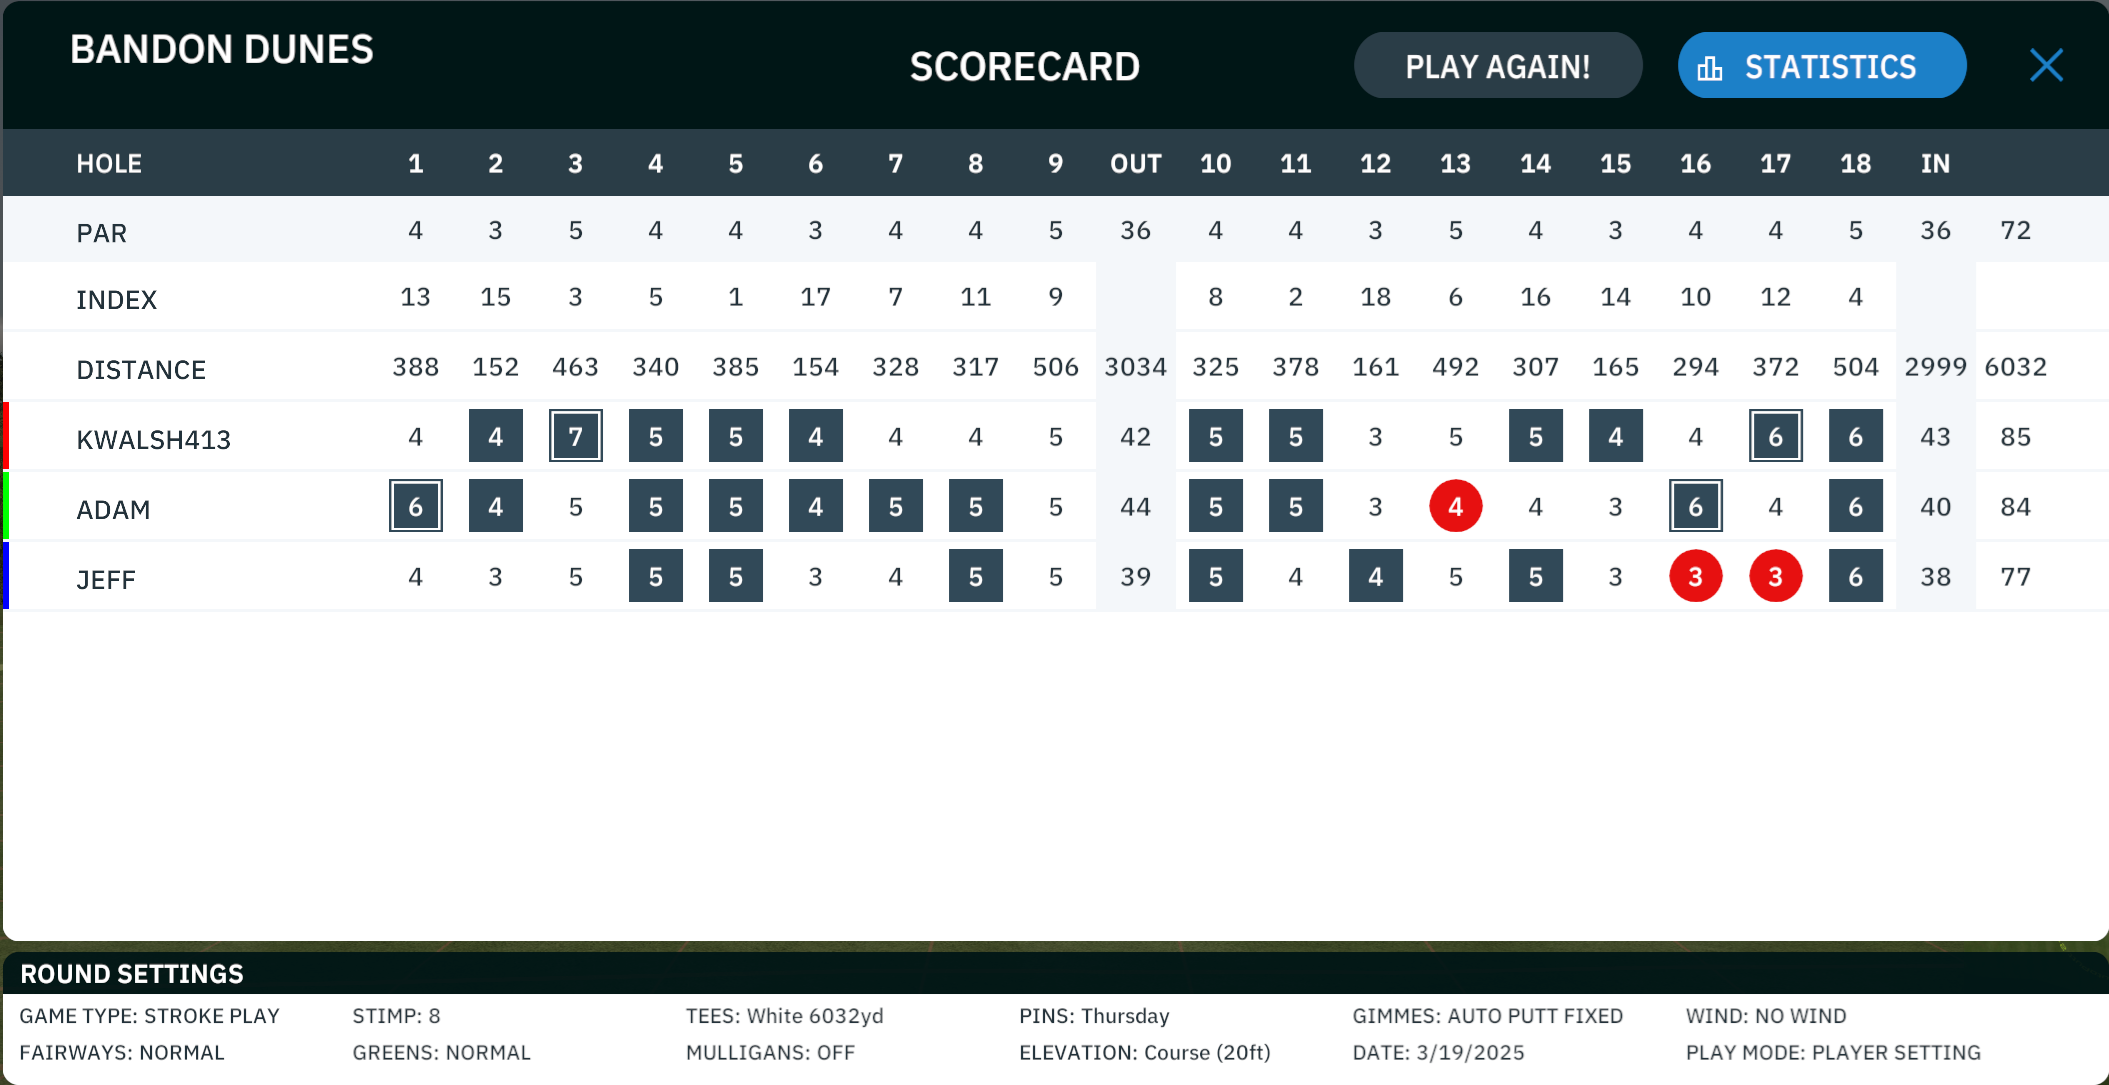Image resolution: width=2109 pixels, height=1085 pixels.
Task: Click Jeff's total score of 77
Action: click(x=2015, y=576)
